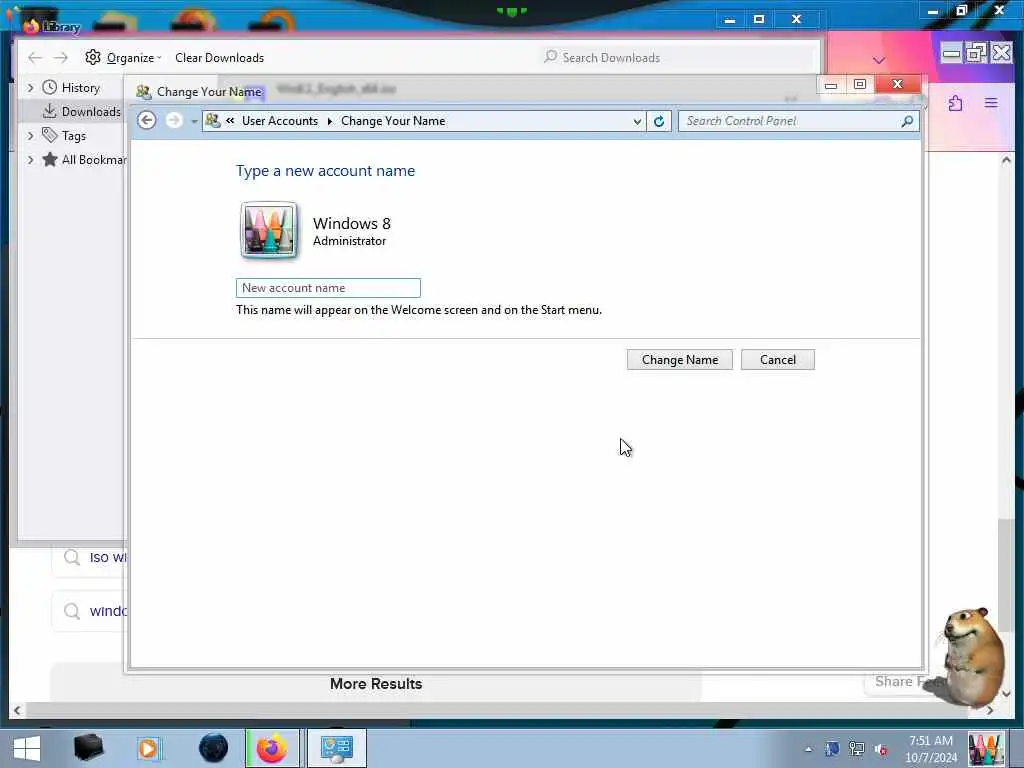Switch to Control Panel in taskbar

click(337, 748)
